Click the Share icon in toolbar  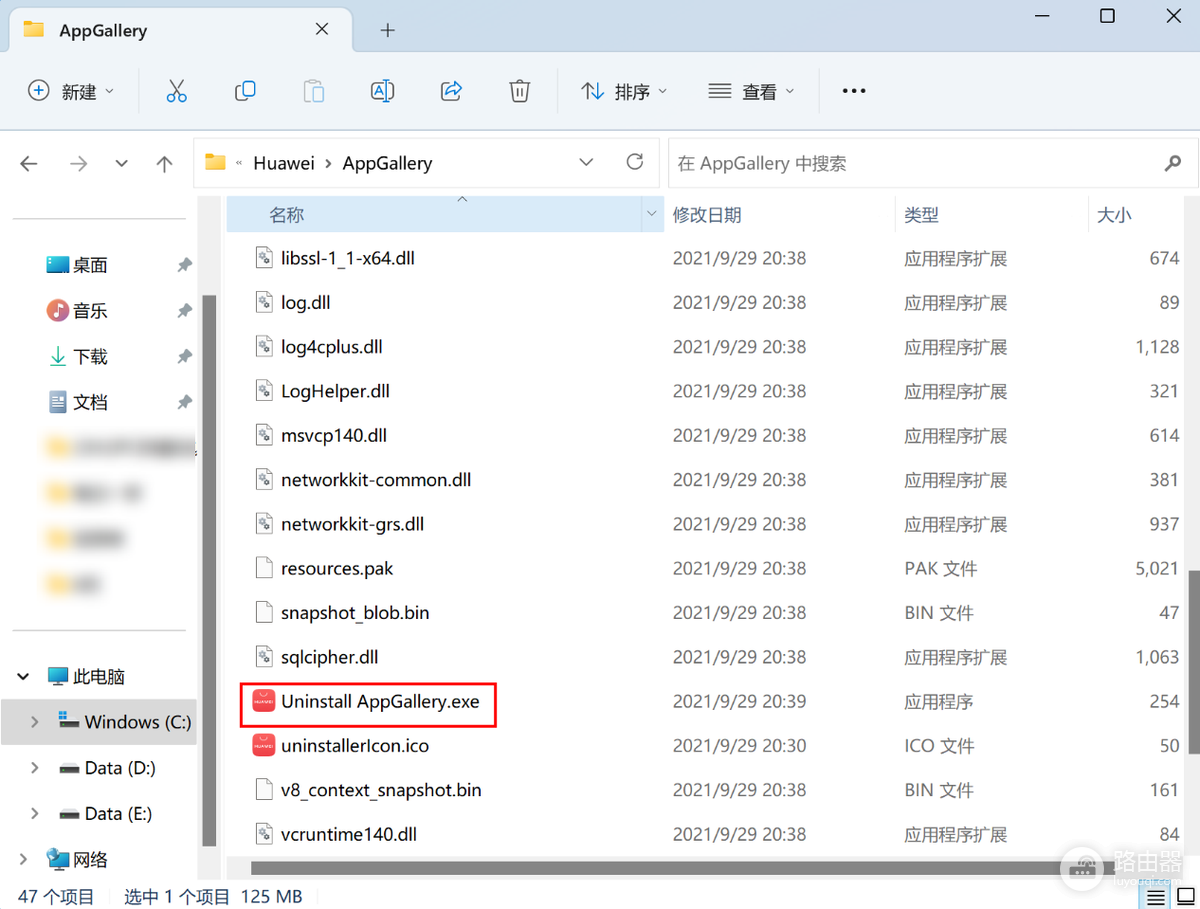click(x=451, y=91)
